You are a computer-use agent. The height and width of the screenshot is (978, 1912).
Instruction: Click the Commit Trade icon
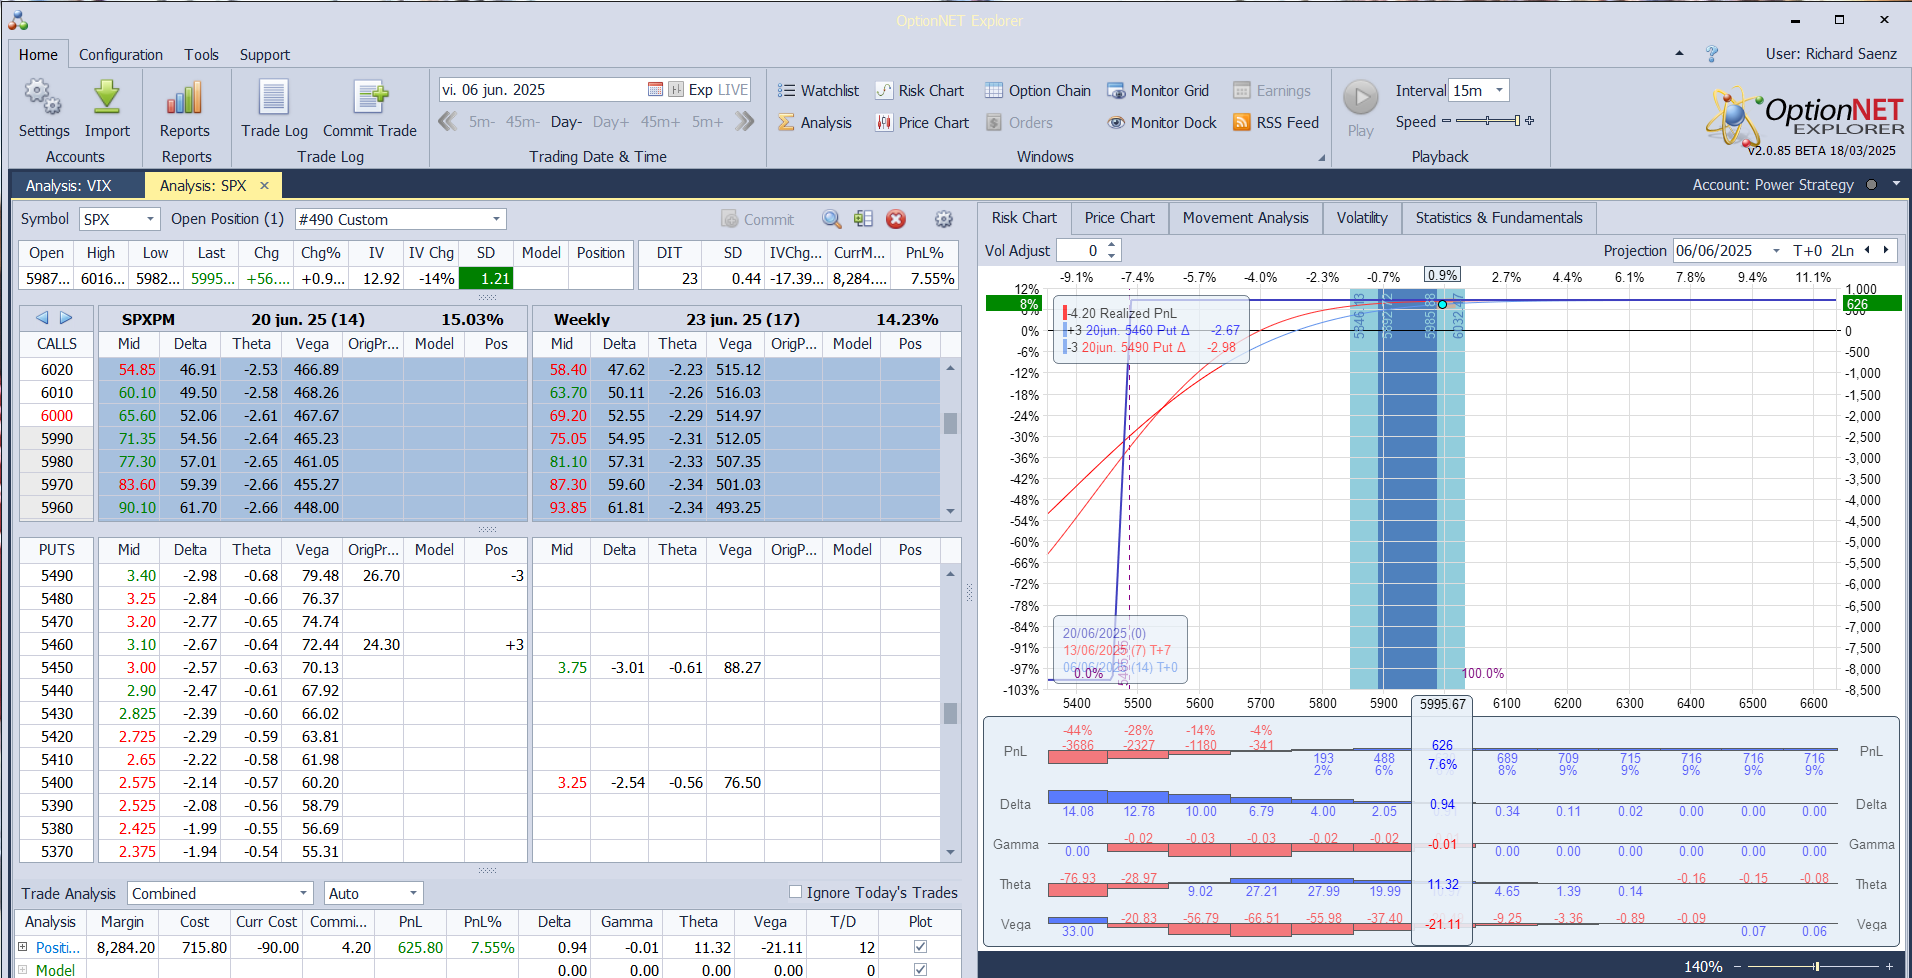point(370,98)
